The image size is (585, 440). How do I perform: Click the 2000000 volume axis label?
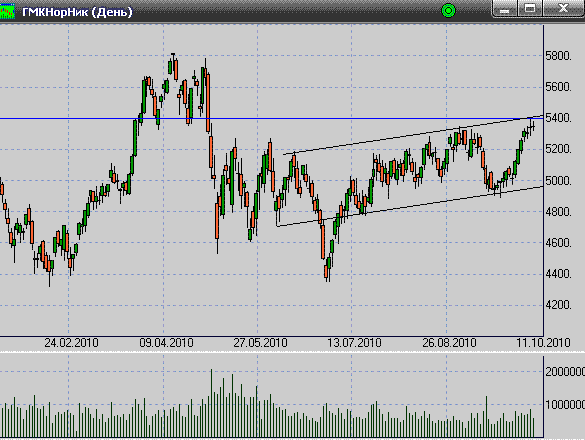(x=565, y=372)
